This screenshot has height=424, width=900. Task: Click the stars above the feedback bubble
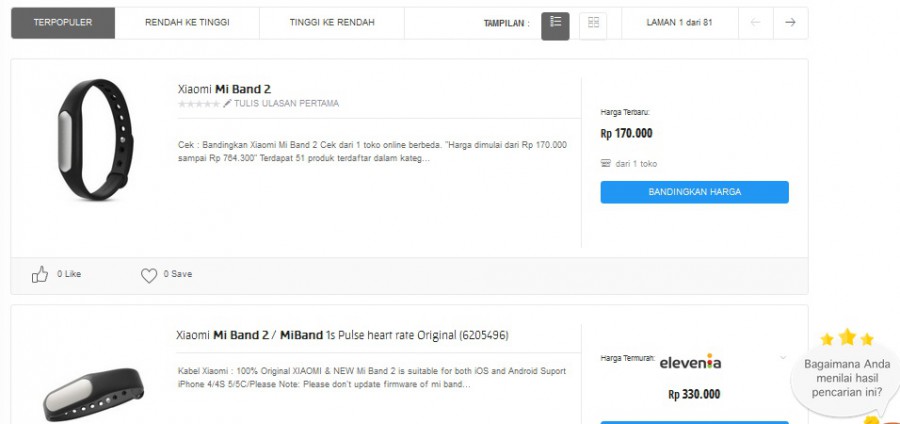pyautogui.click(x=847, y=337)
